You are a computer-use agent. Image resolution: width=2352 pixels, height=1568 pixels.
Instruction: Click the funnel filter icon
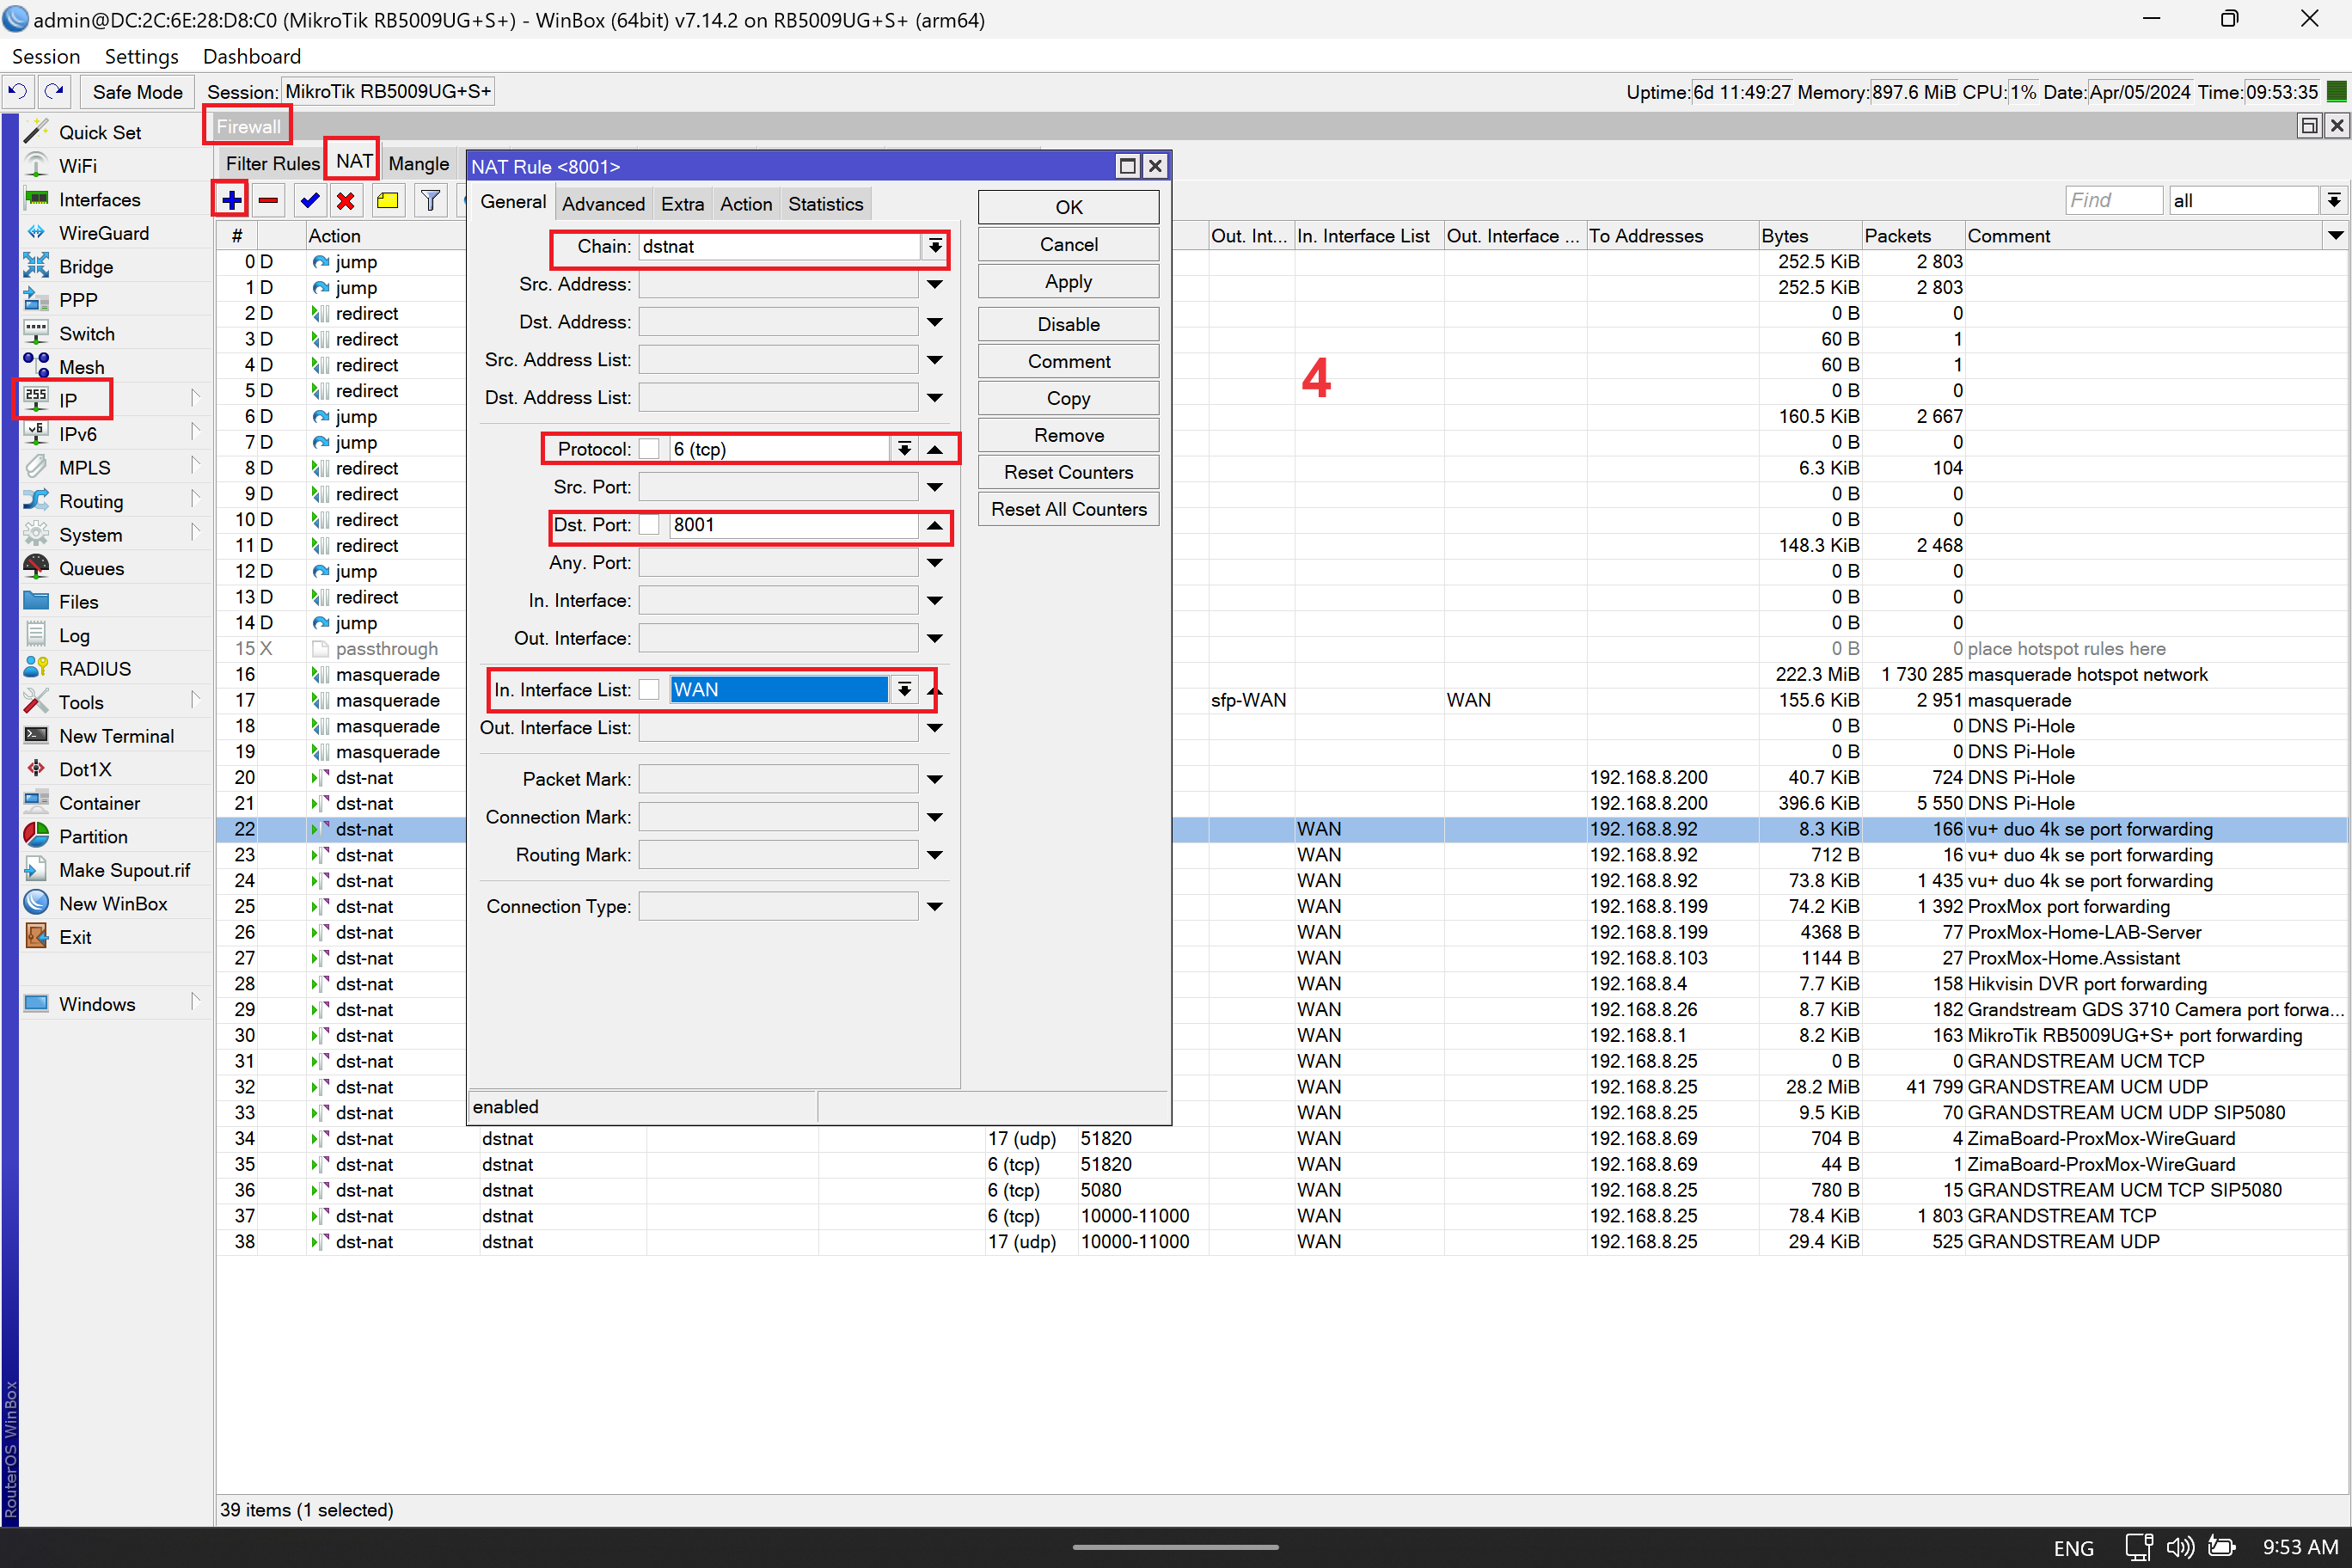[430, 200]
